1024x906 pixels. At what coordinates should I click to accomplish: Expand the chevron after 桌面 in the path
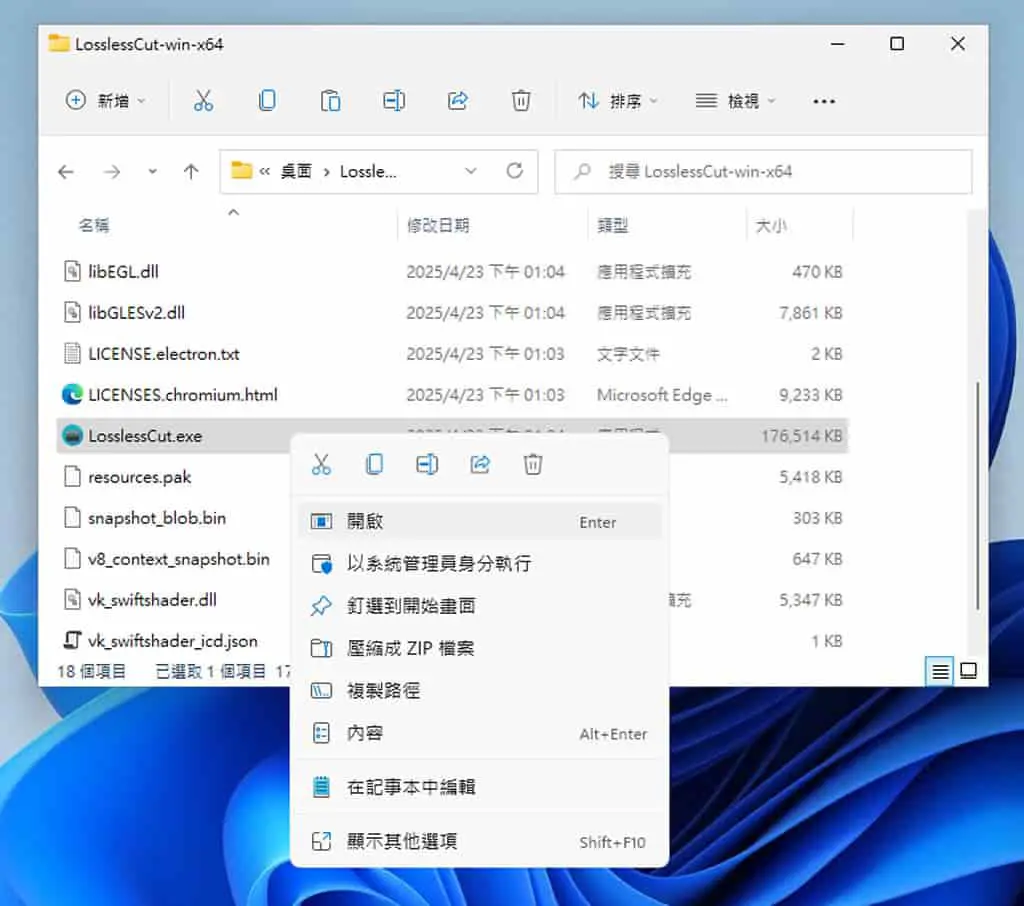point(326,172)
